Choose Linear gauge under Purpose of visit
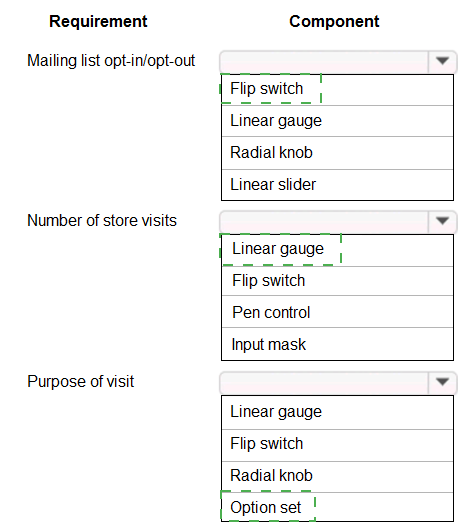 337,412
